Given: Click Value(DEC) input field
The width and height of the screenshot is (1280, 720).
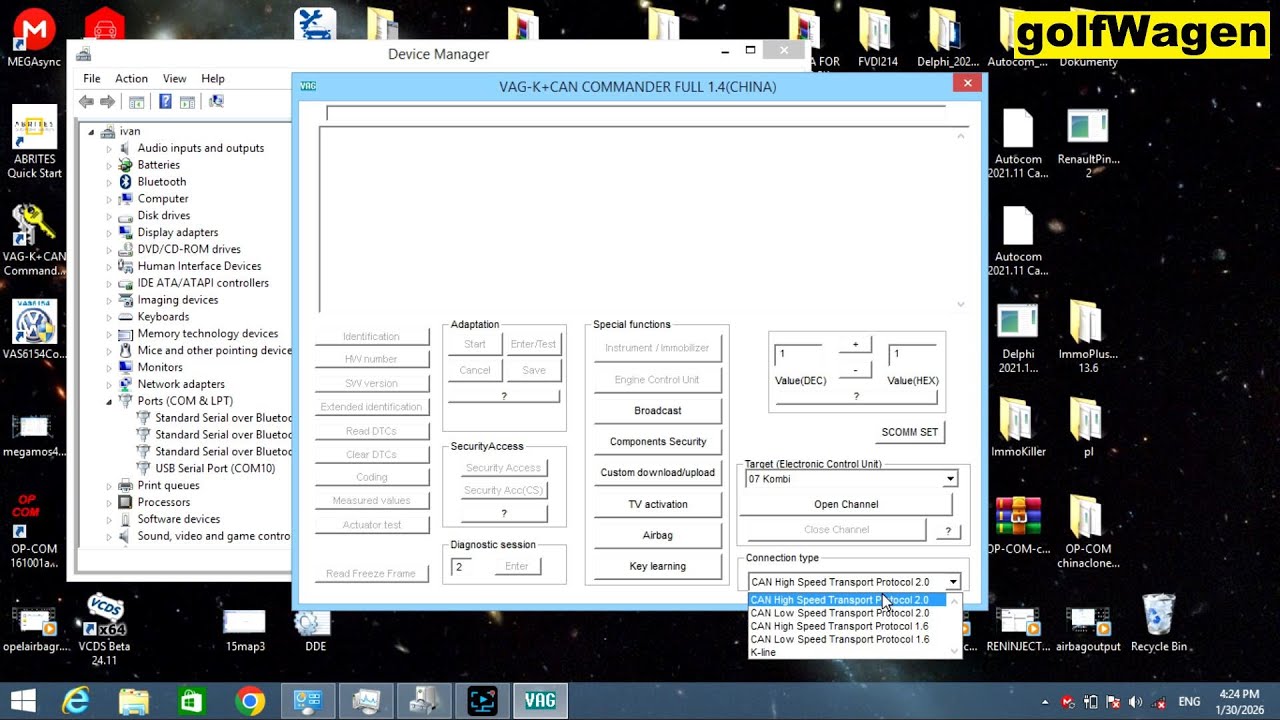Looking at the screenshot, I should [800, 354].
